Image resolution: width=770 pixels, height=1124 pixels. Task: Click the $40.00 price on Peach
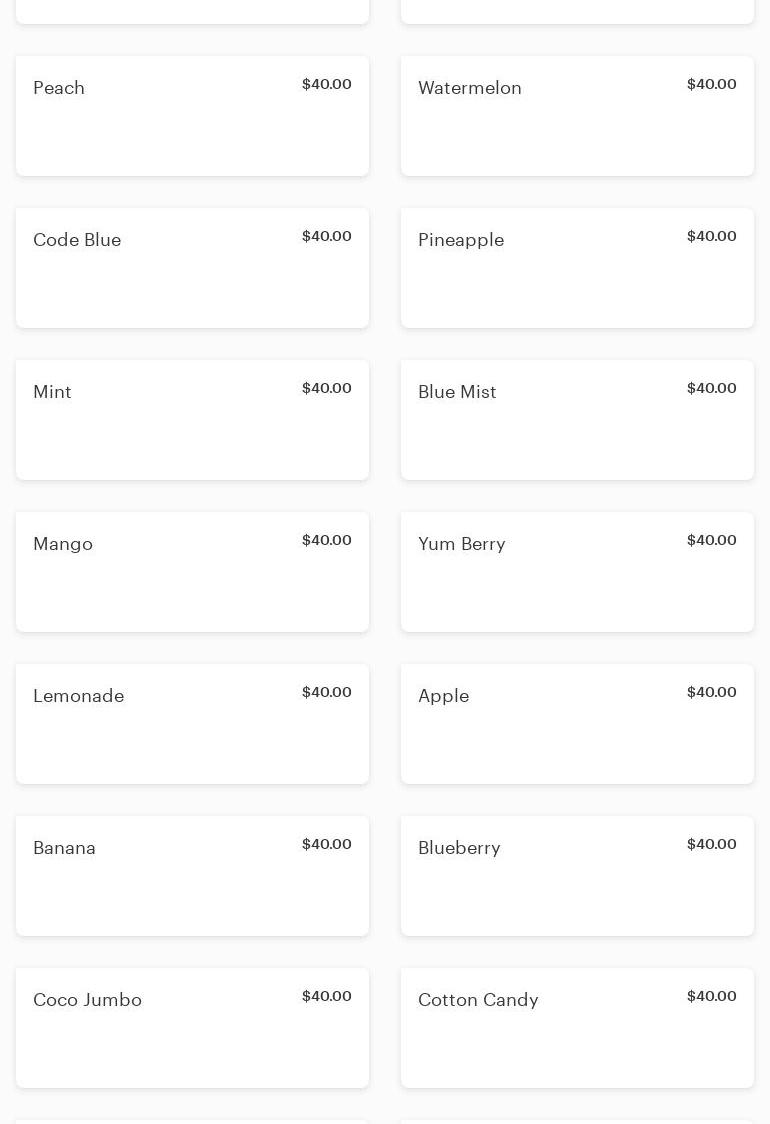click(x=327, y=85)
